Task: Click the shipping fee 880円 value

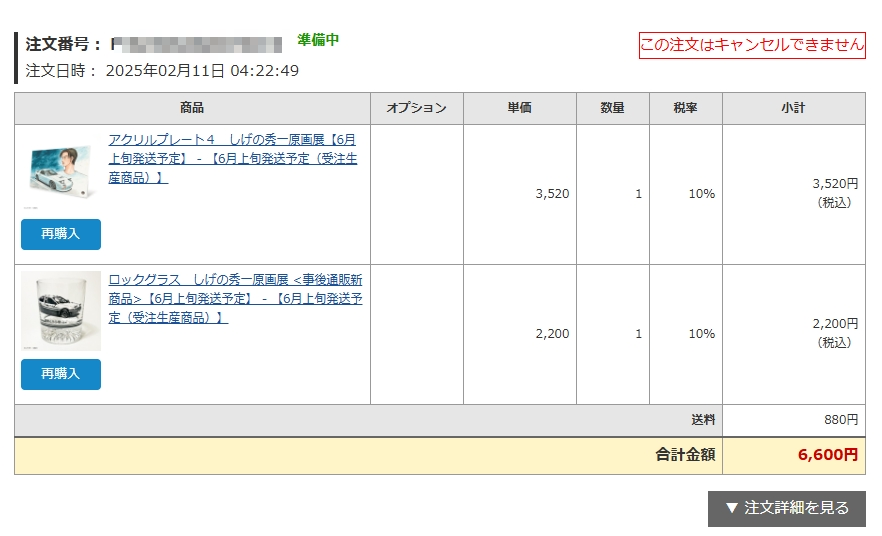Action: [x=841, y=420]
